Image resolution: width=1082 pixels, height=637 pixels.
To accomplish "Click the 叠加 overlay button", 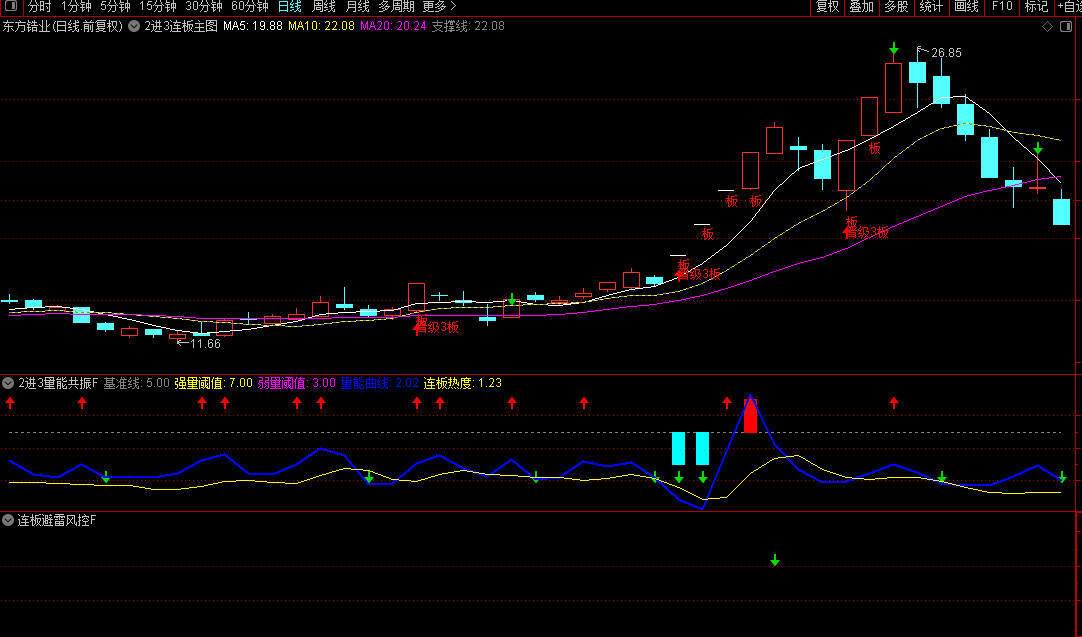I will click(862, 6).
